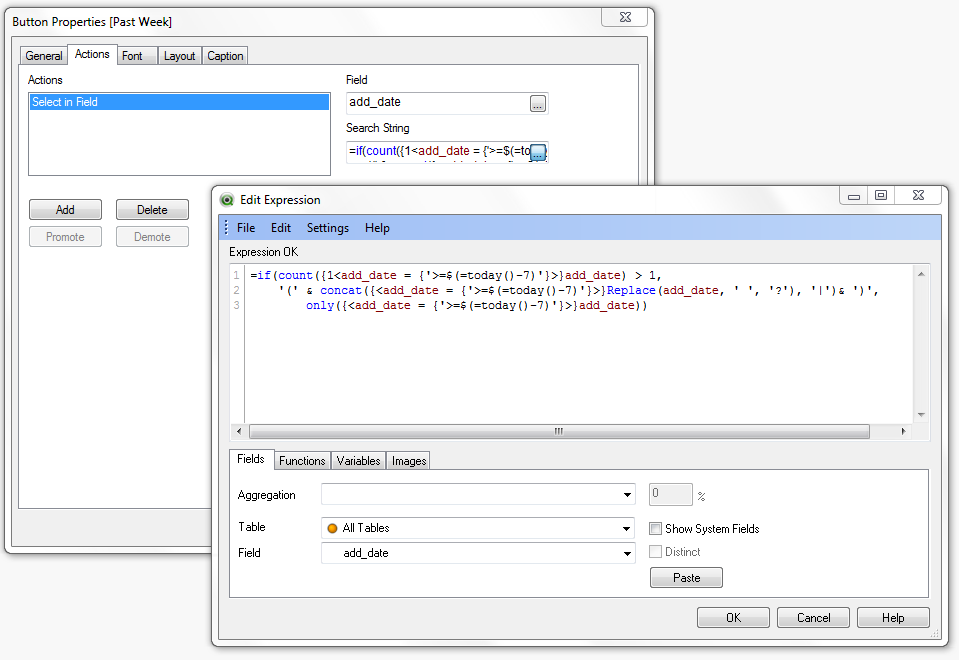Enable Show System Fields checkbox

pyautogui.click(x=656, y=528)
